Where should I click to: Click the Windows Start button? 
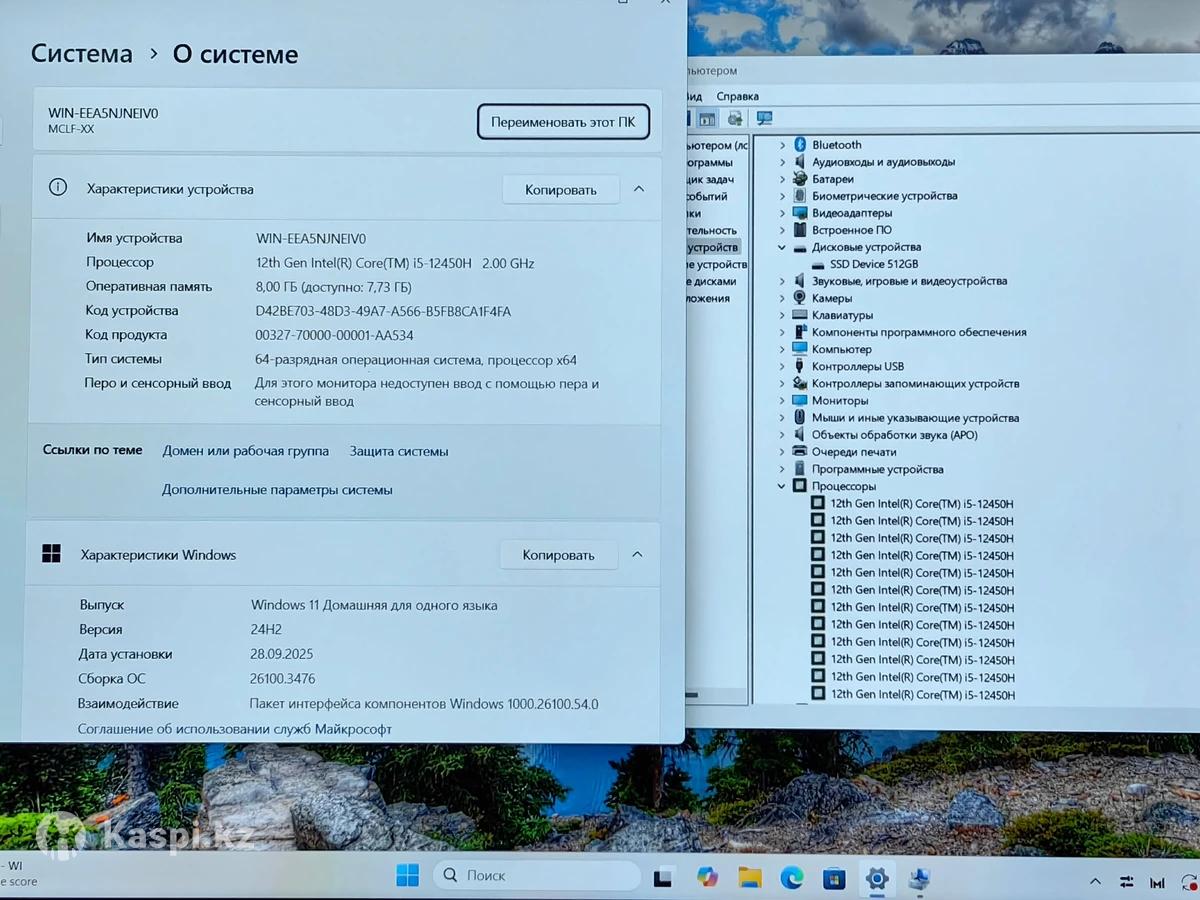pyautogui.click(x=407, y=876)
